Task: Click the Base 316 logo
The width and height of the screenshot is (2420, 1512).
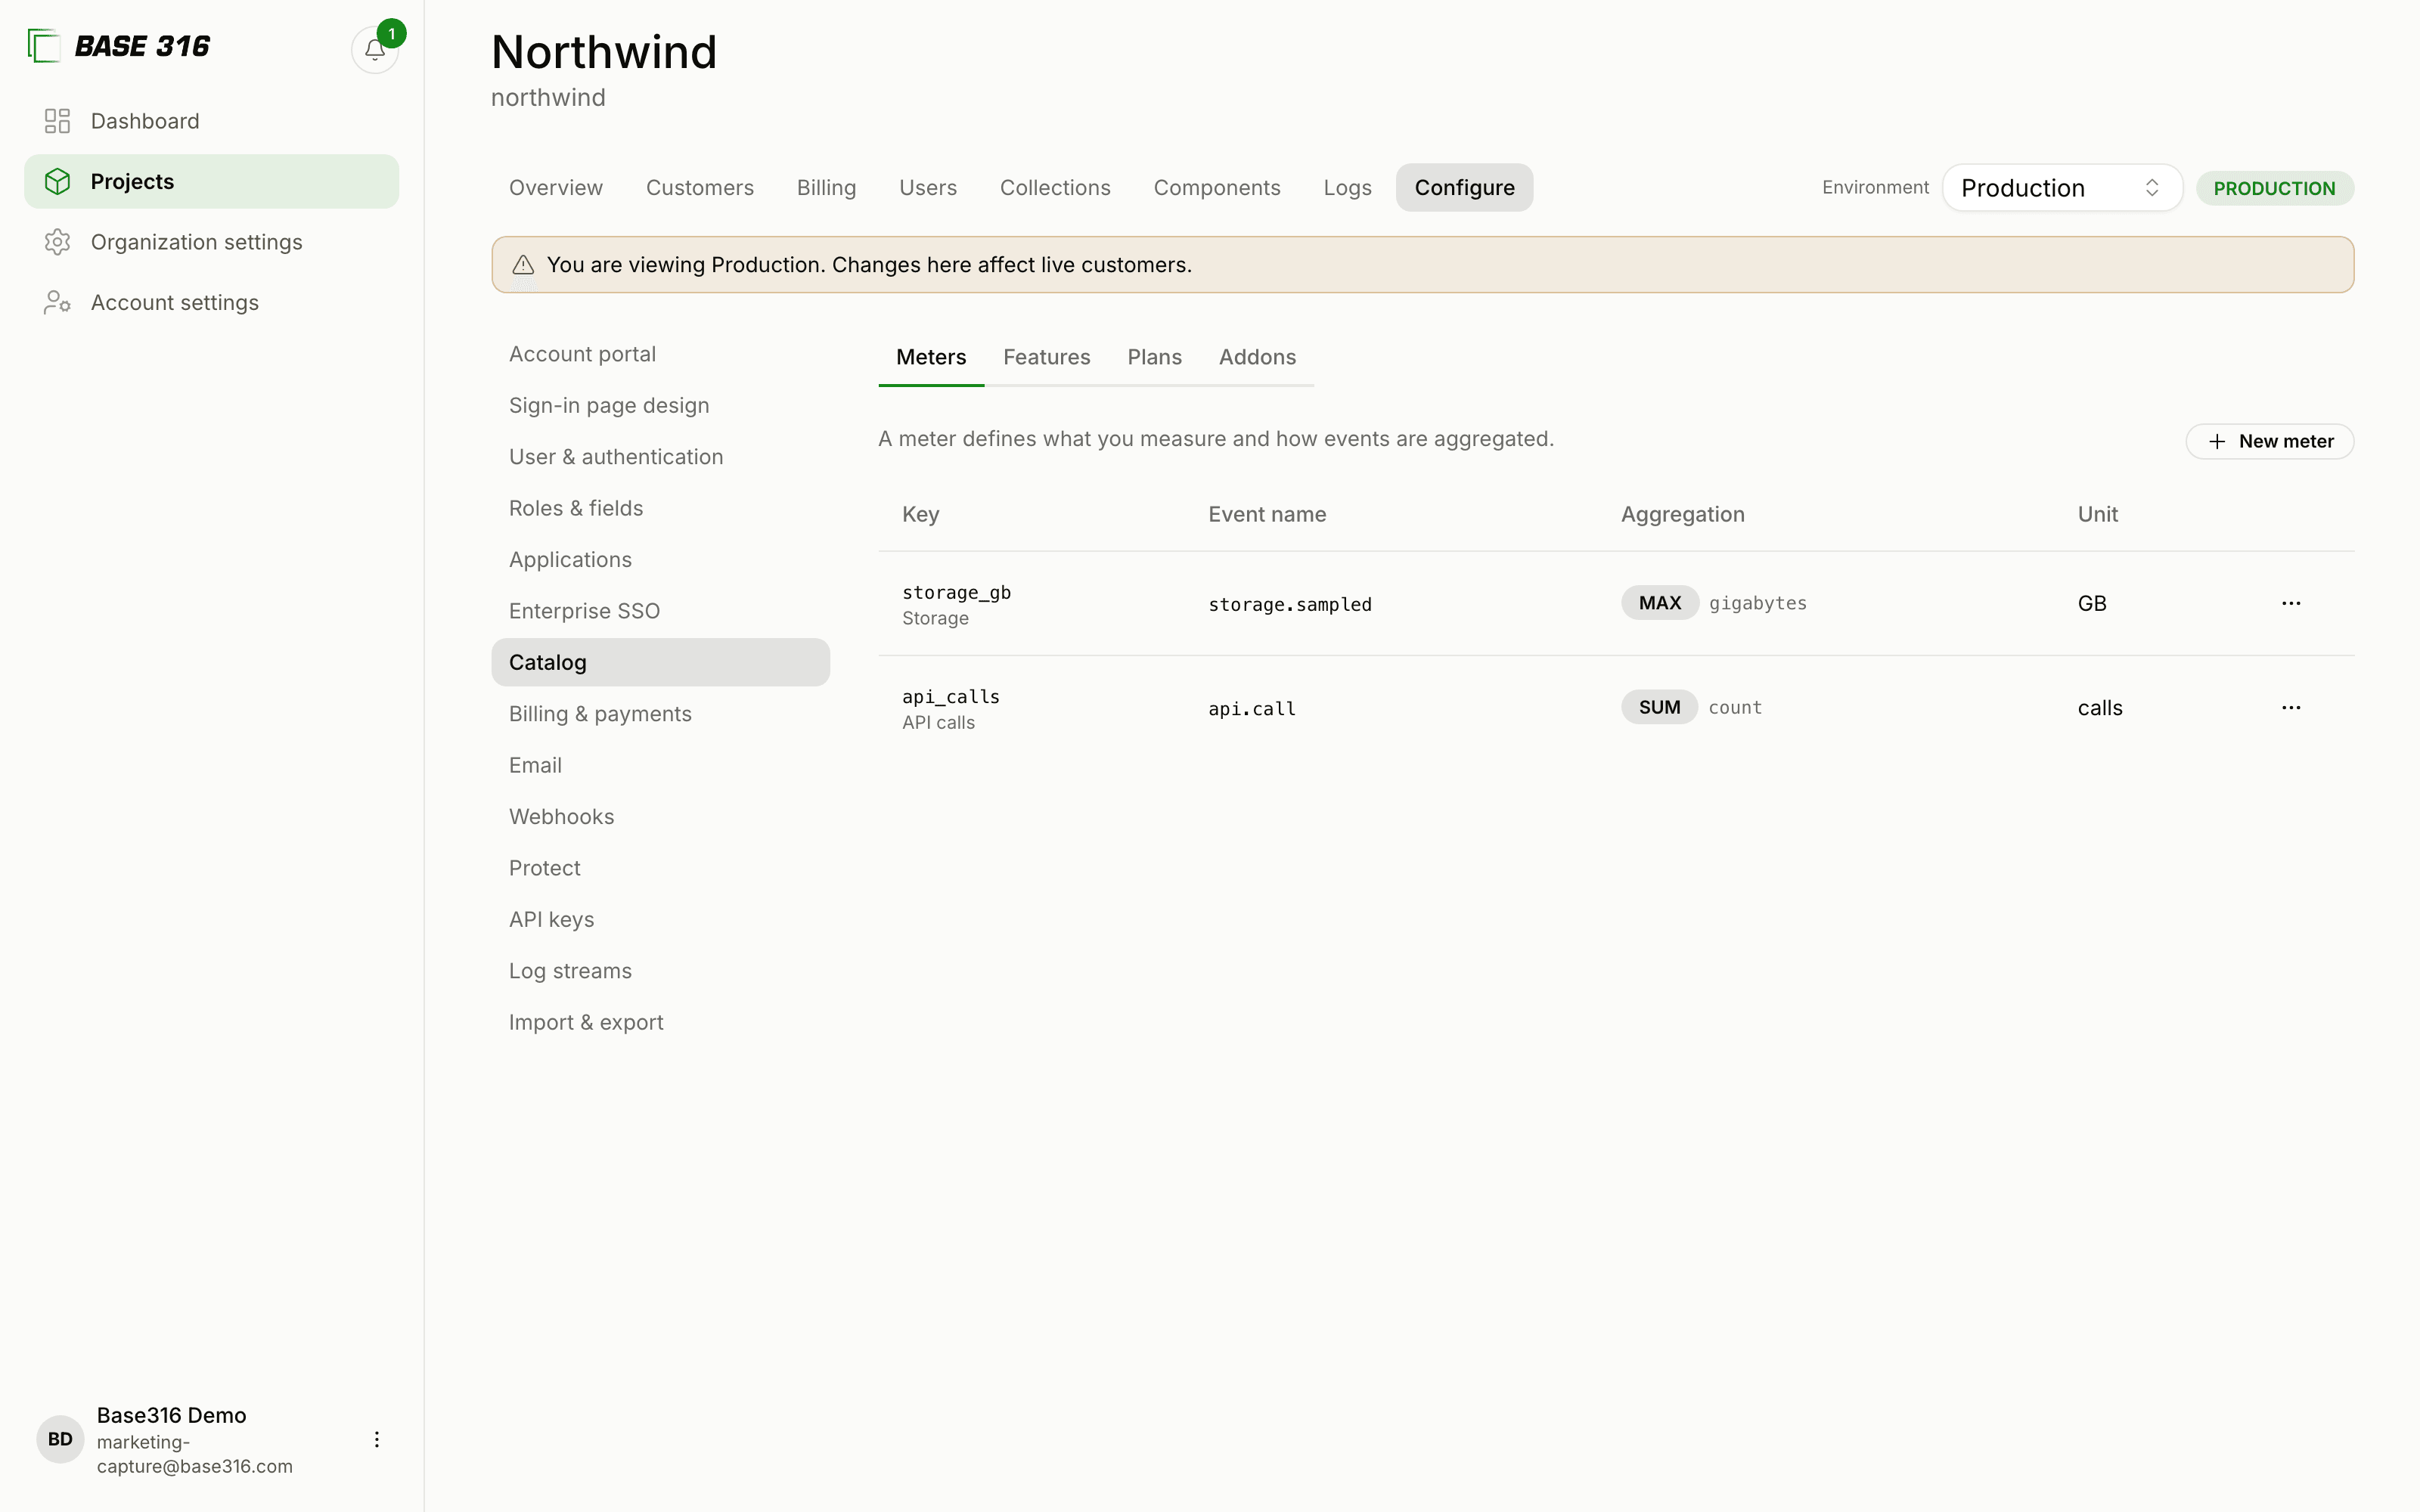Action: click(118, 46)
